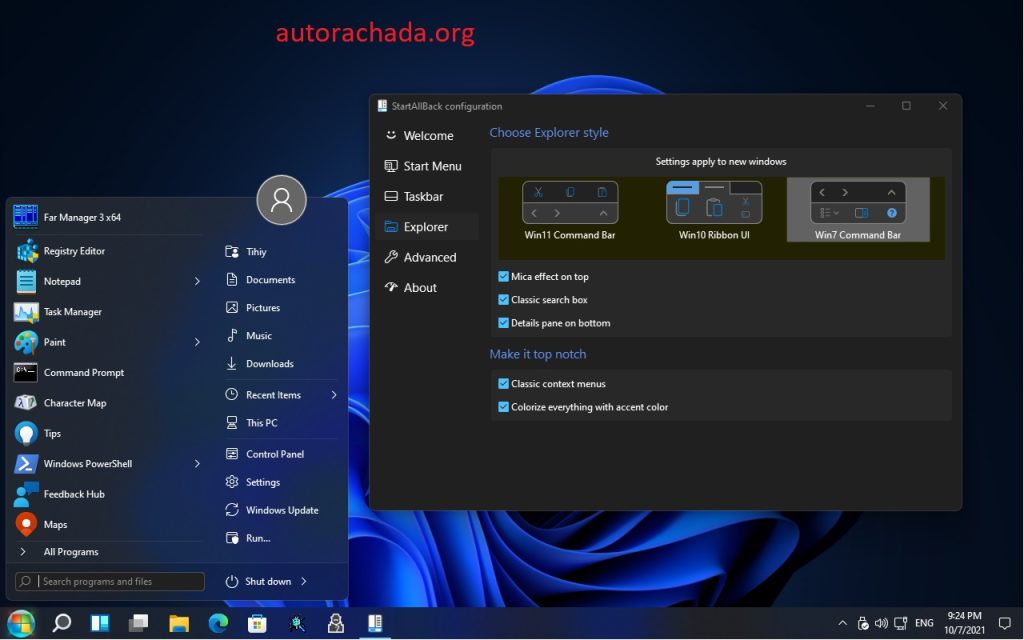
Task: Open File Explorer from the taskbar
Action: 179,624
